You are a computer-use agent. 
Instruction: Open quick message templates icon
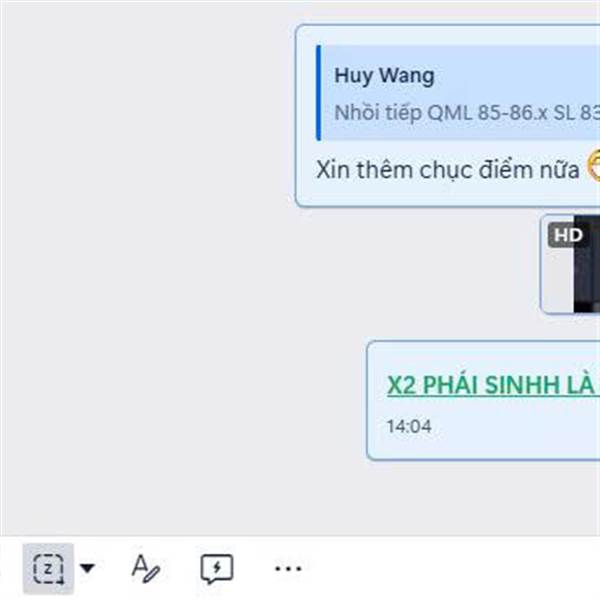(x=217, y=569)
